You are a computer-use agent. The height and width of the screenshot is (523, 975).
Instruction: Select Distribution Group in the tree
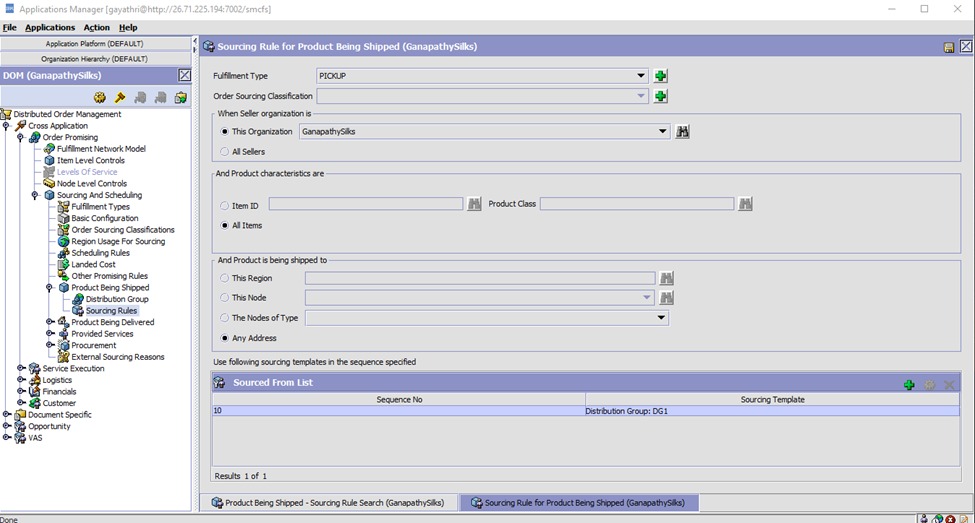[x=116, y=299]
